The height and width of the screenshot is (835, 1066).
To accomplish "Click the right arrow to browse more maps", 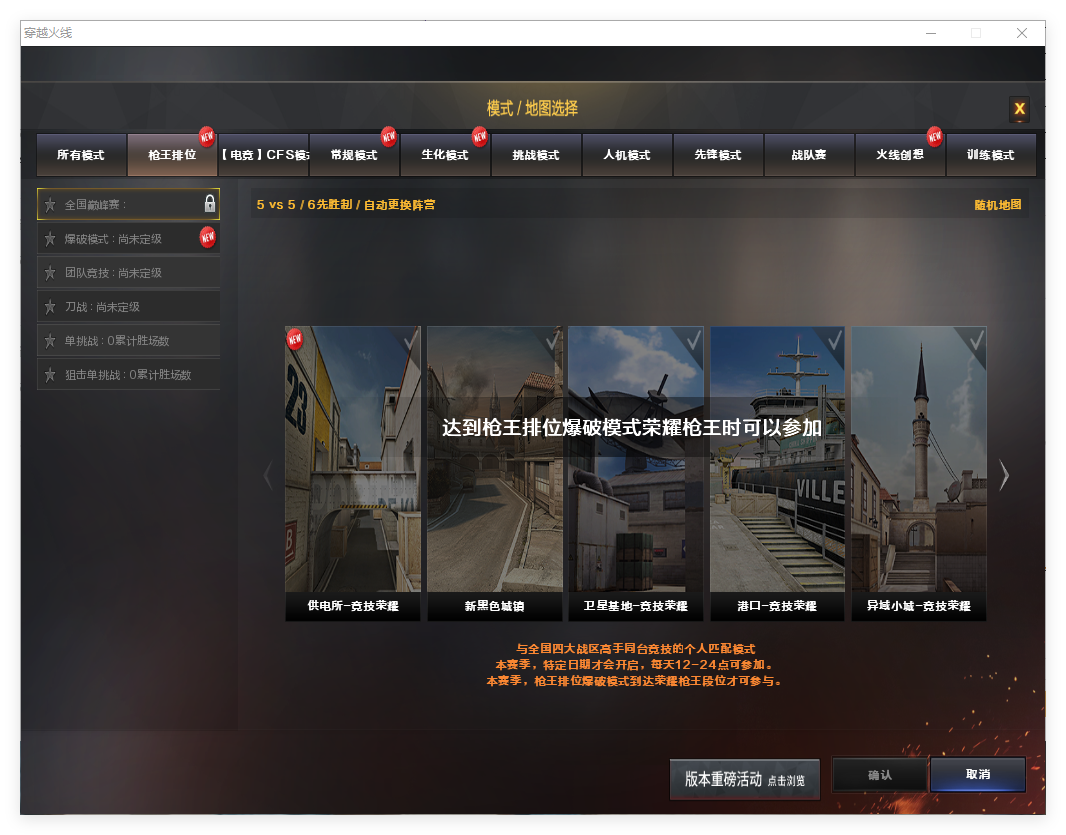I will tap(1003, 474).
